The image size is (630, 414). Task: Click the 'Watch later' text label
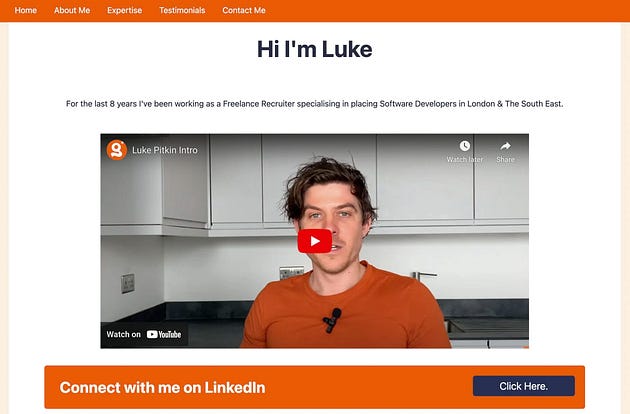pyautogui.click(x=465, y=160)
